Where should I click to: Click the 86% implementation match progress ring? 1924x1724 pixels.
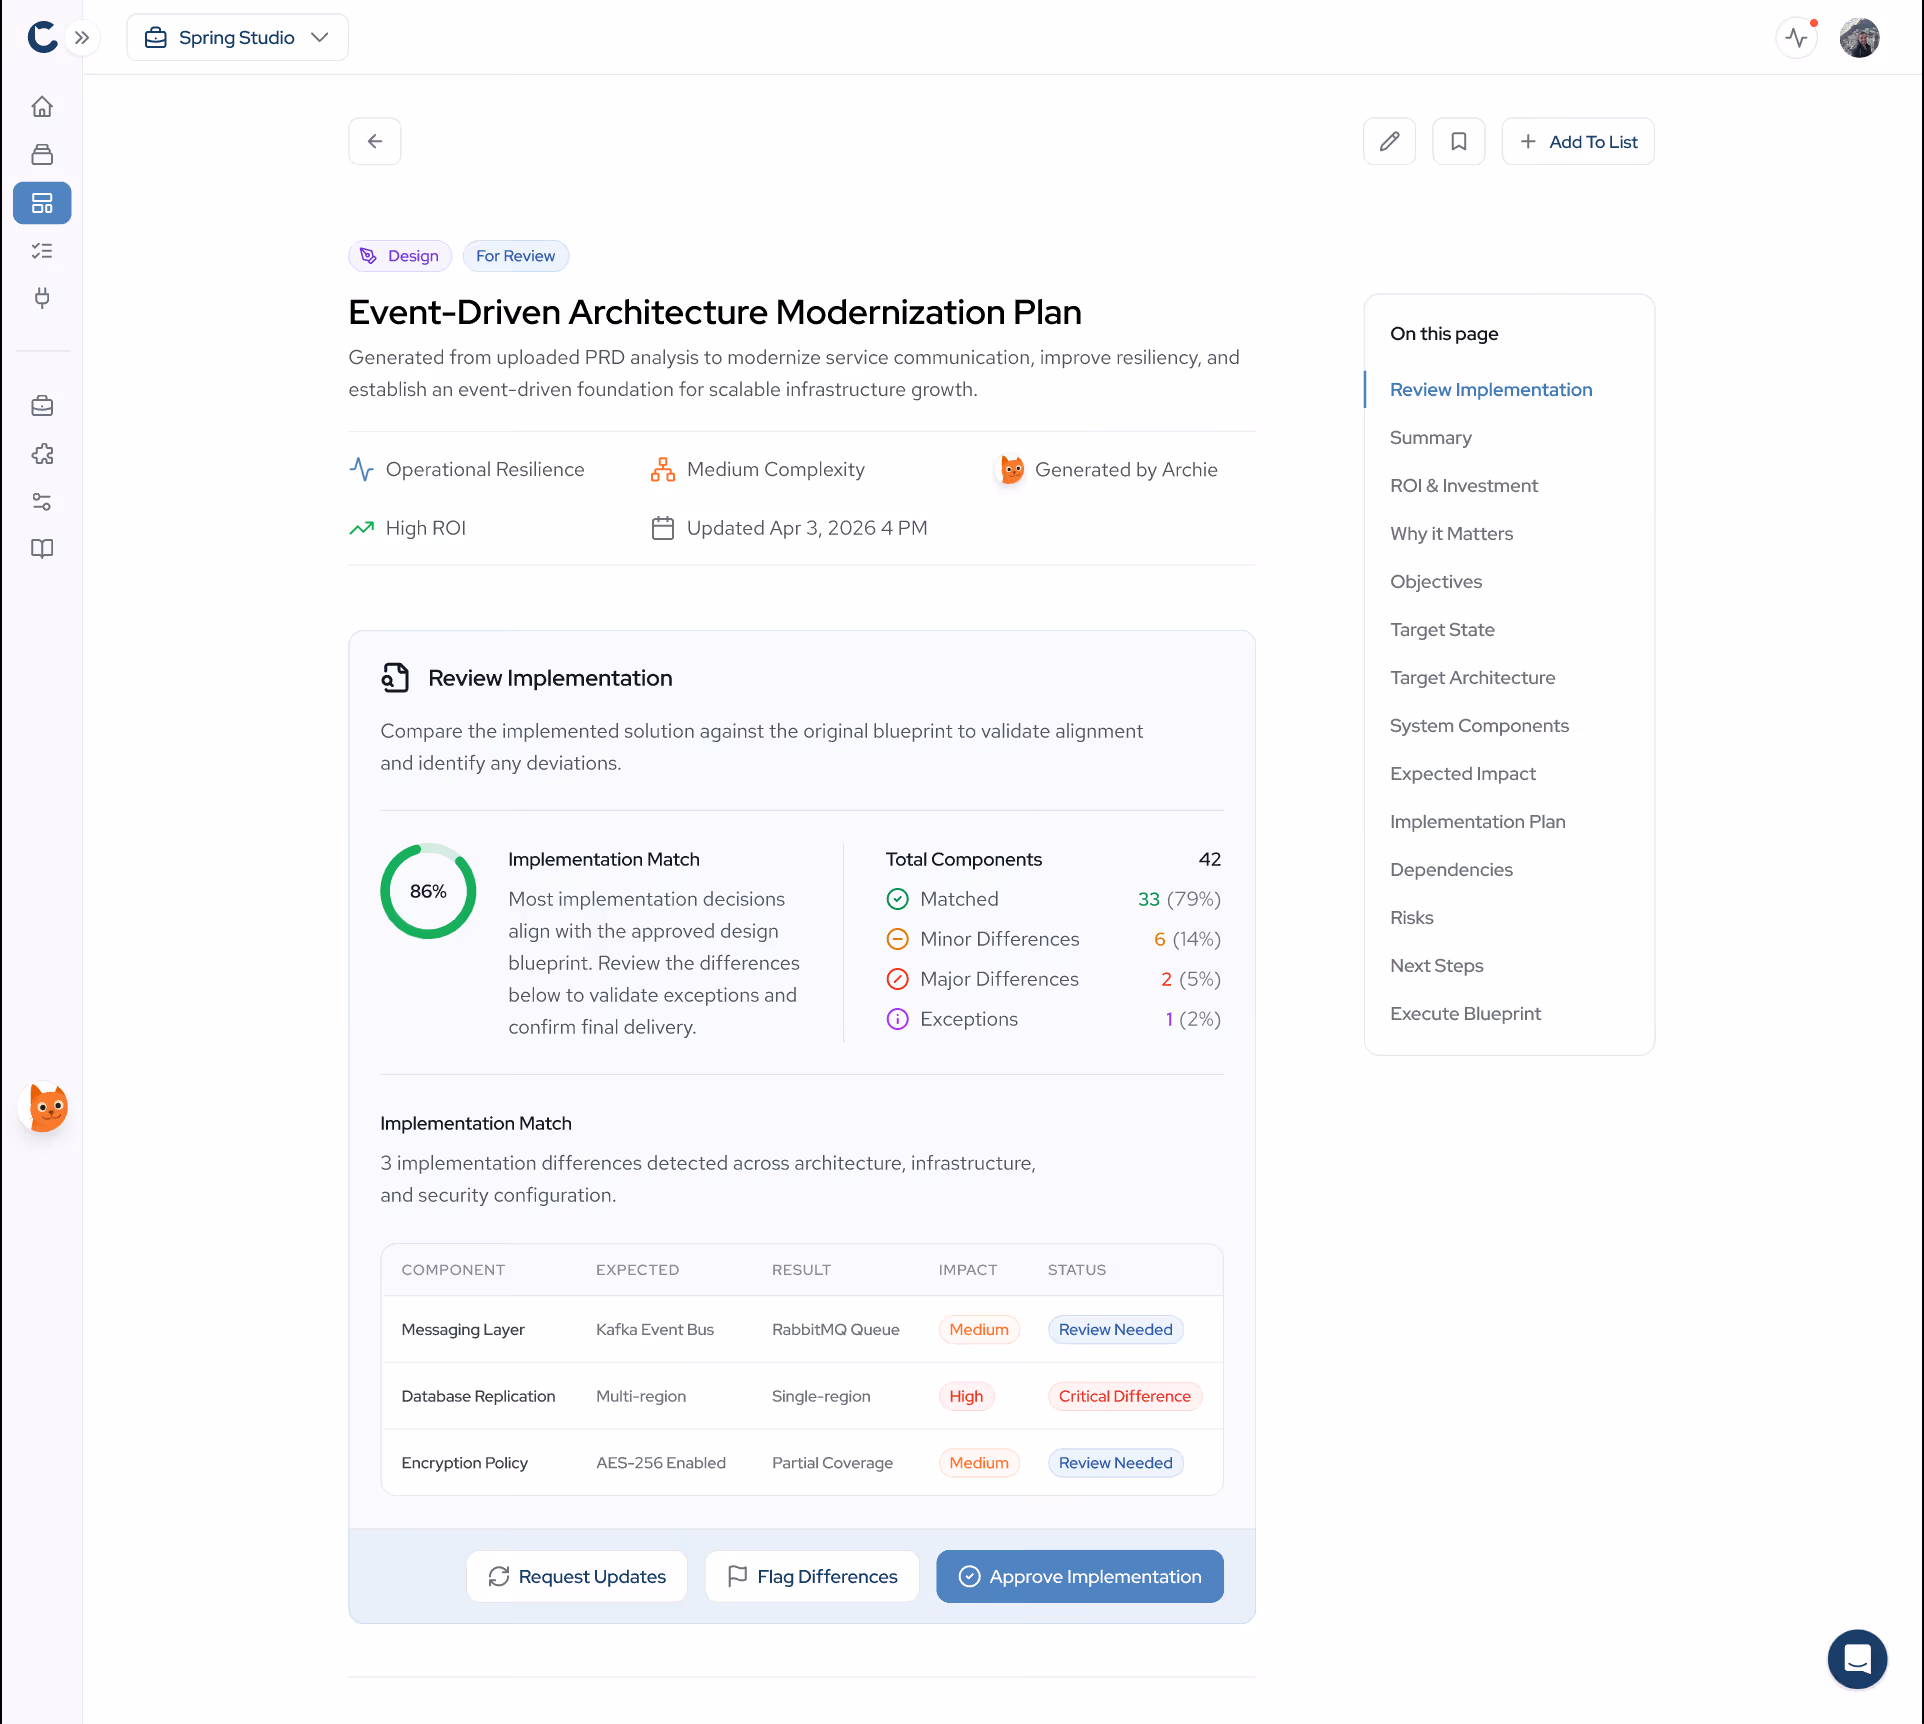pos(428,891)
